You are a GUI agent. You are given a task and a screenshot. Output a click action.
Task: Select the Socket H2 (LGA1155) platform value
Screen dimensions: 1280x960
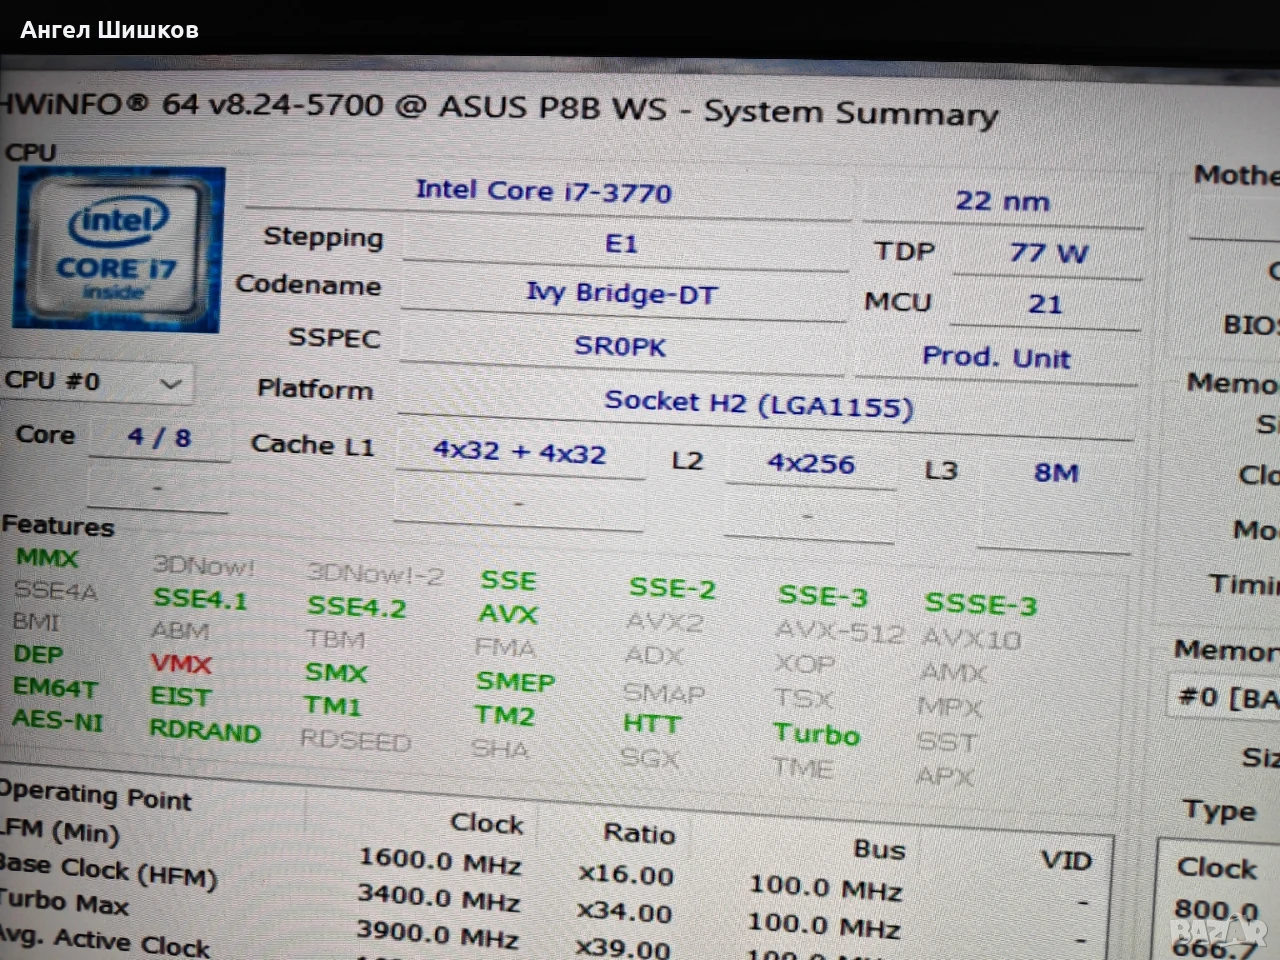pyautogui.click(x=759, y=404)
